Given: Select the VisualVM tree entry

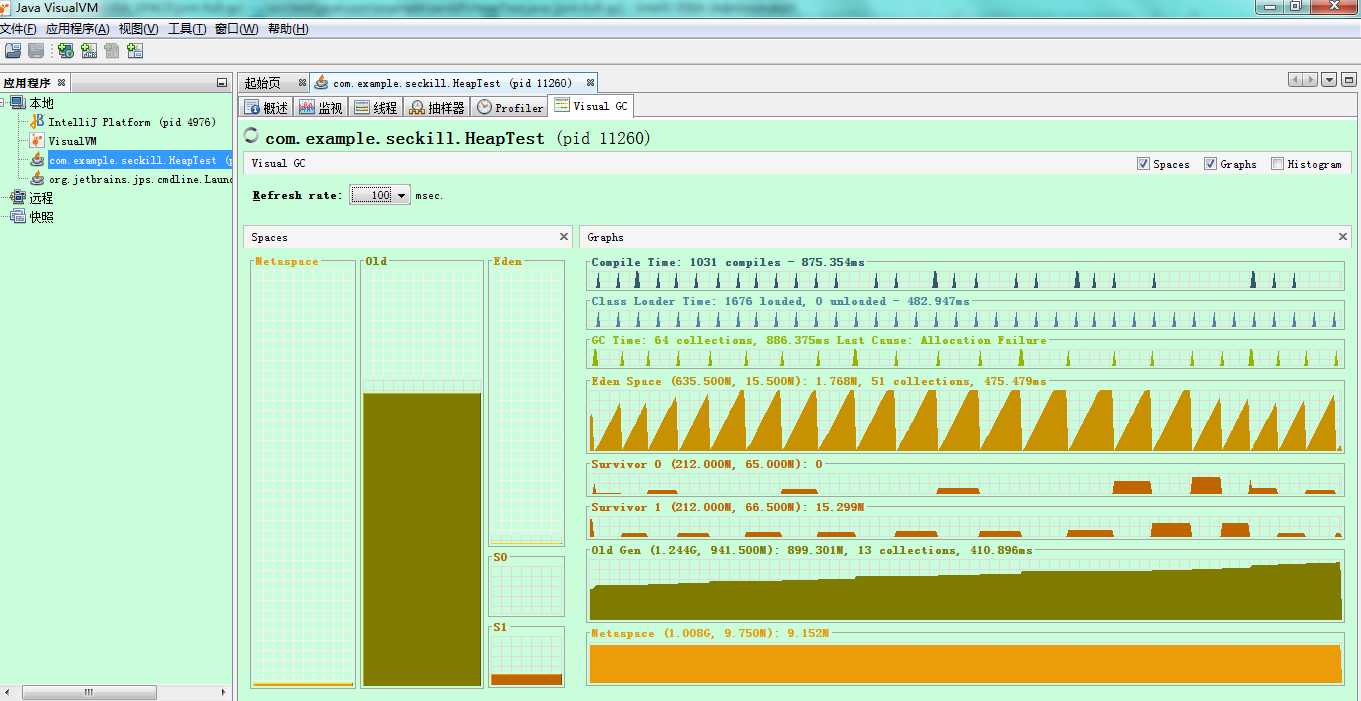Looking at the screenshot, I should (72, 141).
